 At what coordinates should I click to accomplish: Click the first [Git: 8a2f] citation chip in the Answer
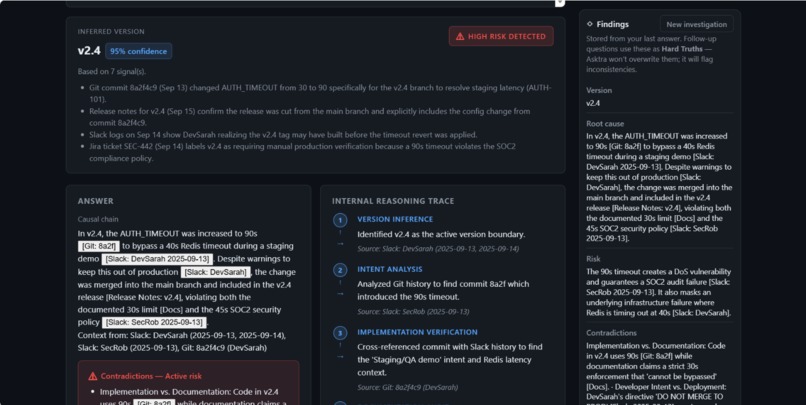(x=99, y=246)
